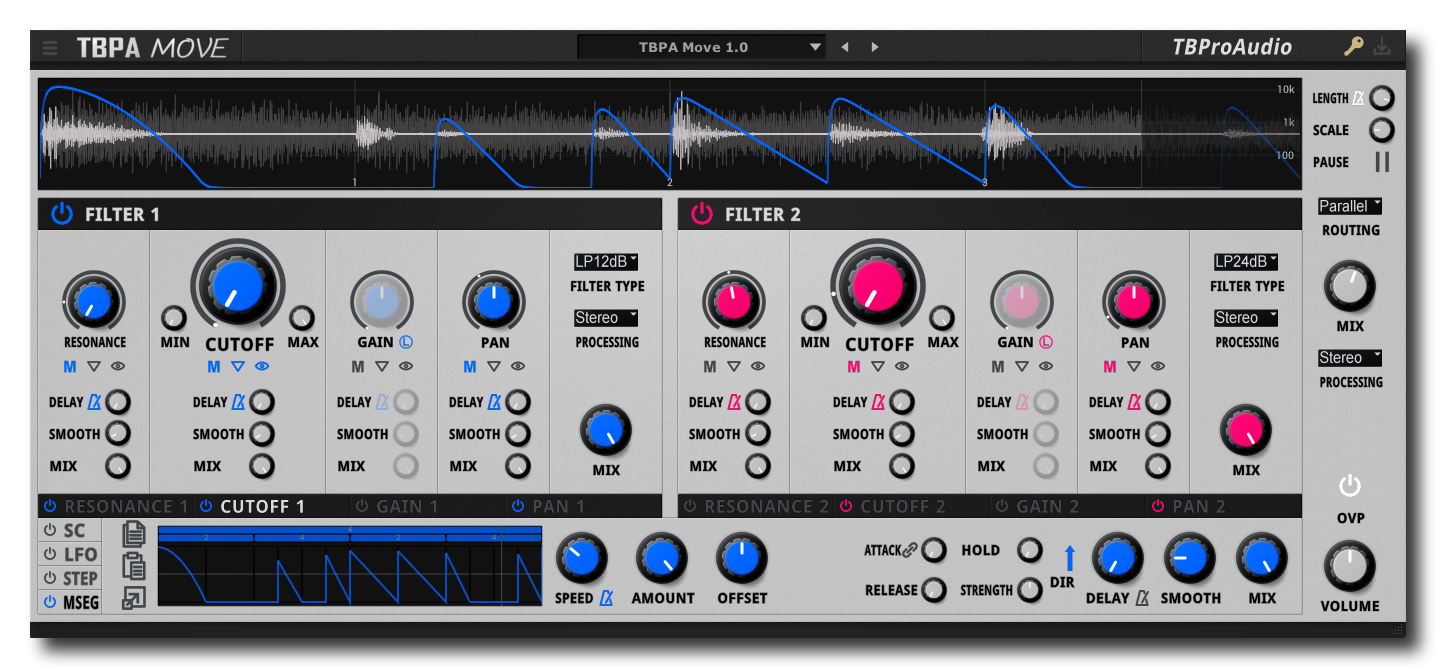Toggle the Filter 1 power button
The image size is (1436, 668).
(62, 214)
